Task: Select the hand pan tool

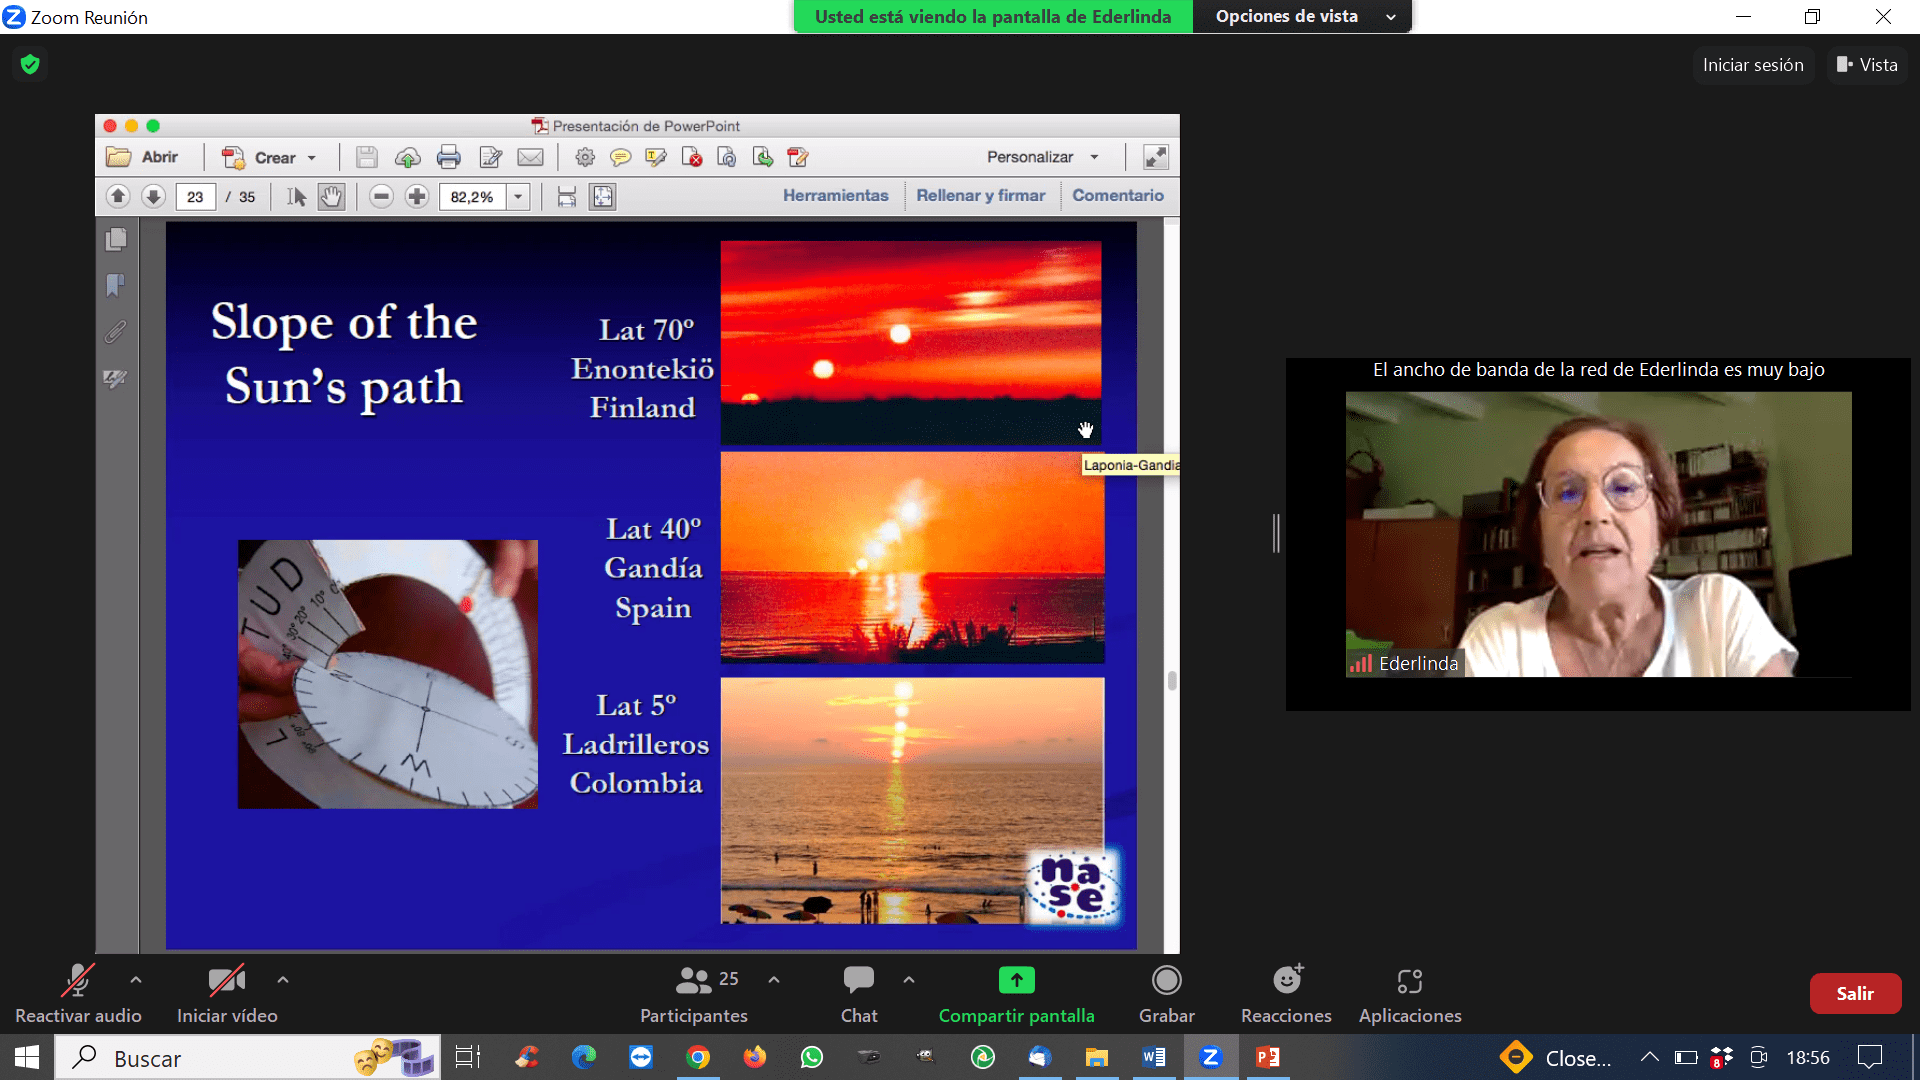Action: coord(331,197)
